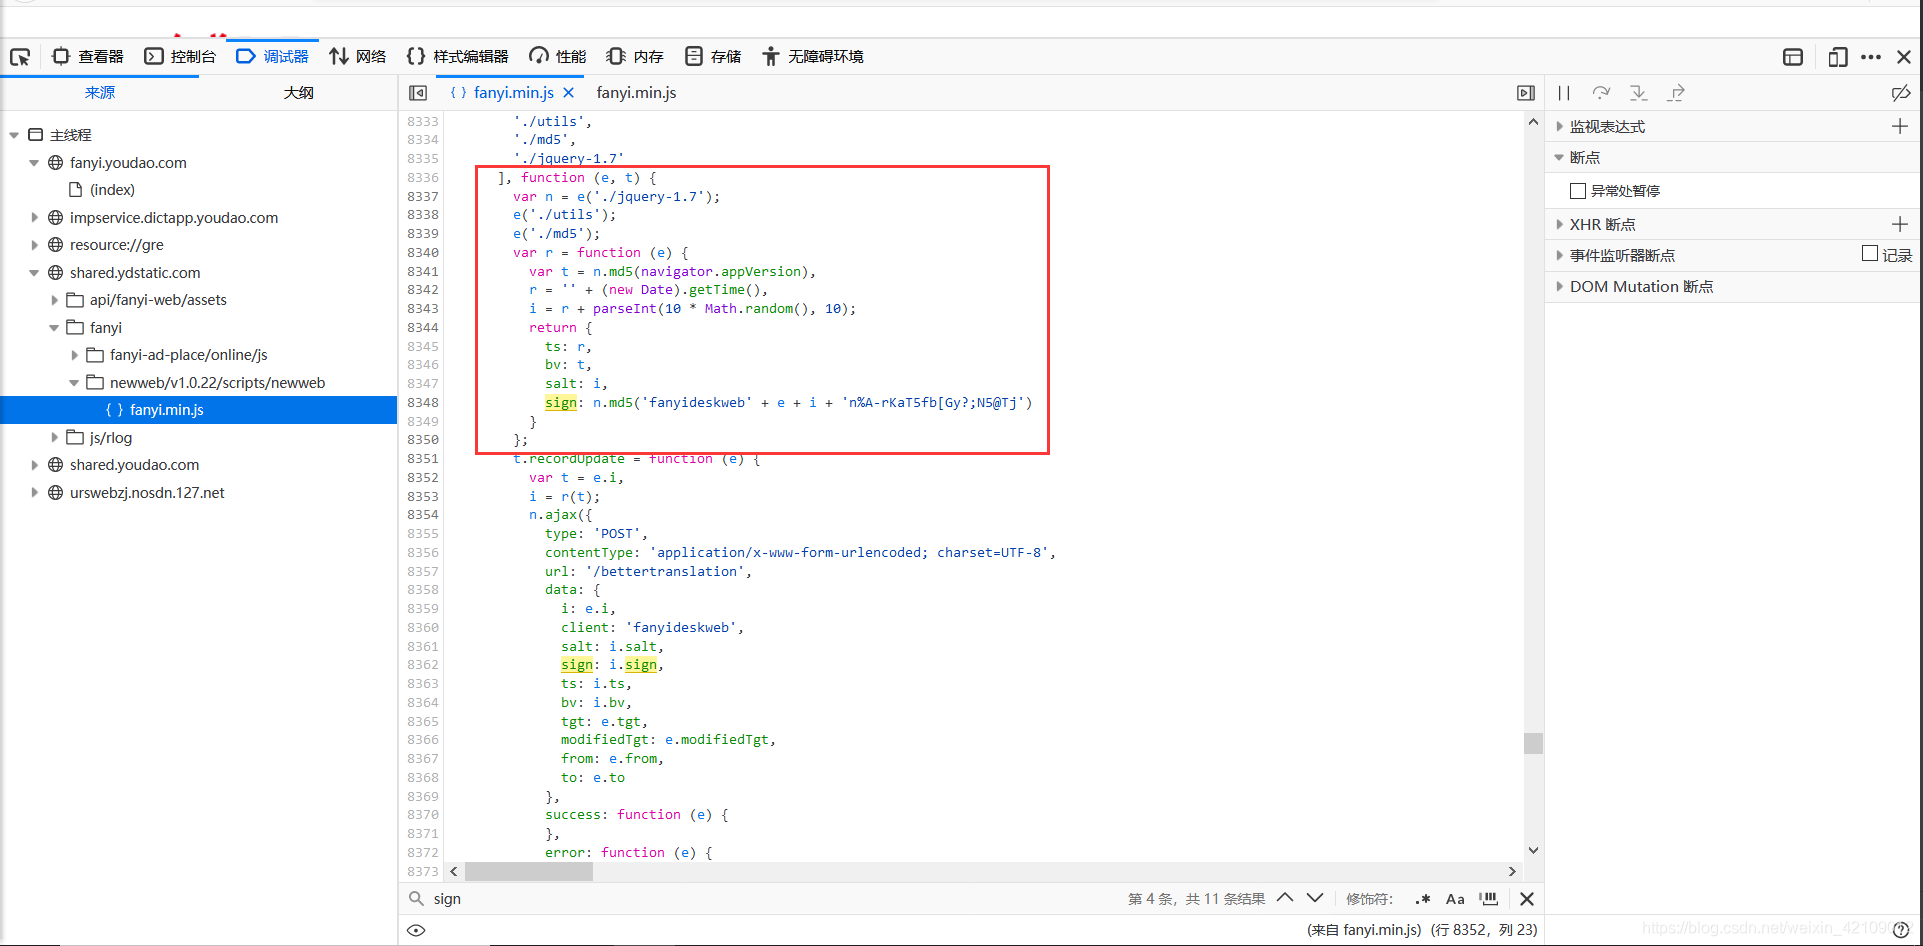The image size is (1923, 946).
Task: Click the vertical code scrollbar thumb
Action: pos(1533,743)
